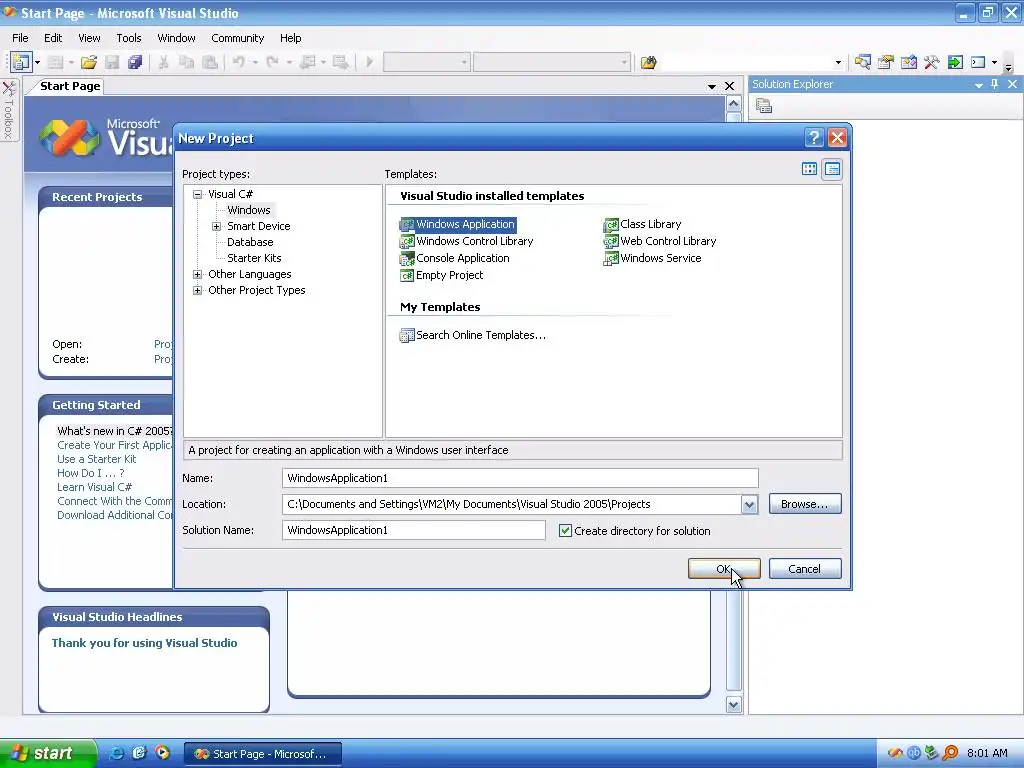Screen dimensions: 1024x768
Task: Click the Windows Start button
Action: point(48,753)
